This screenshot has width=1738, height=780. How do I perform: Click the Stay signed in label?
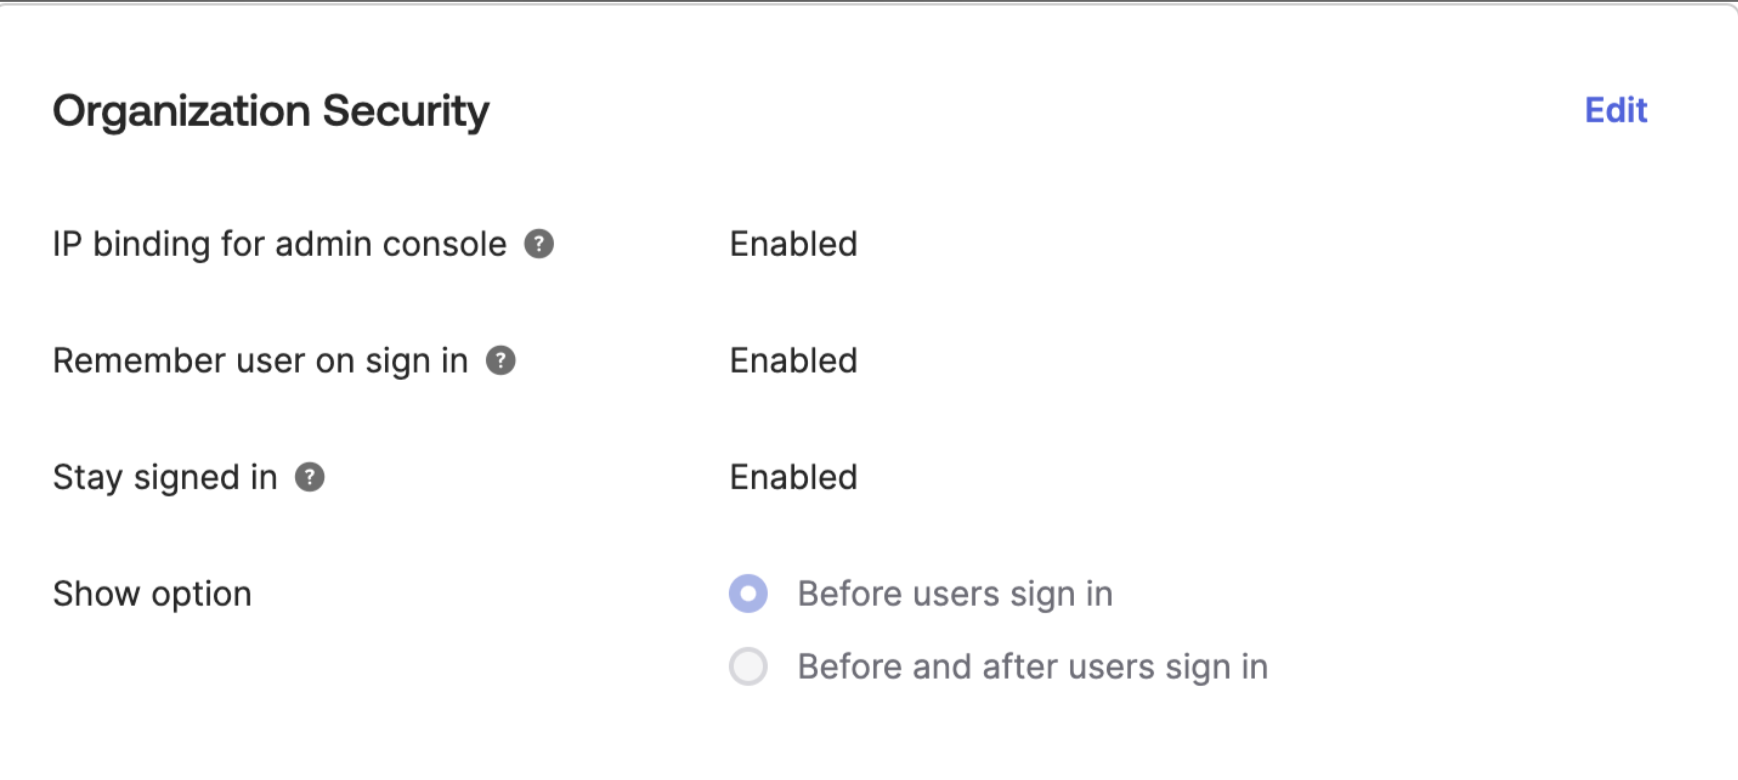(x=165, y=478)
